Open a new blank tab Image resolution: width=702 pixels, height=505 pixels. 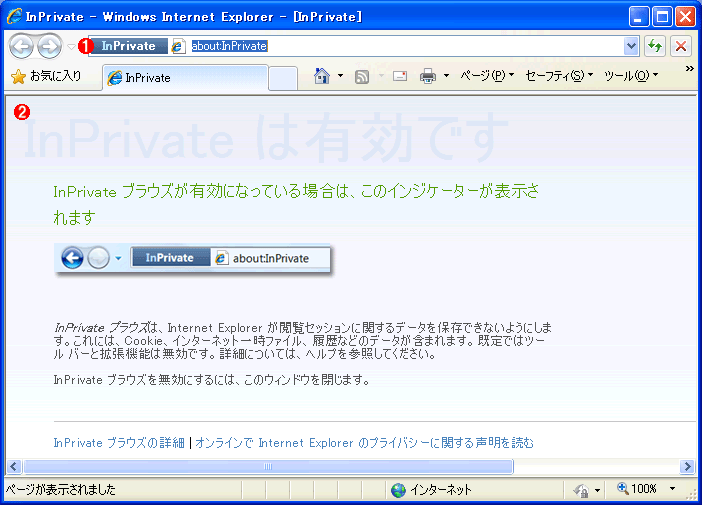coord(283,78)
